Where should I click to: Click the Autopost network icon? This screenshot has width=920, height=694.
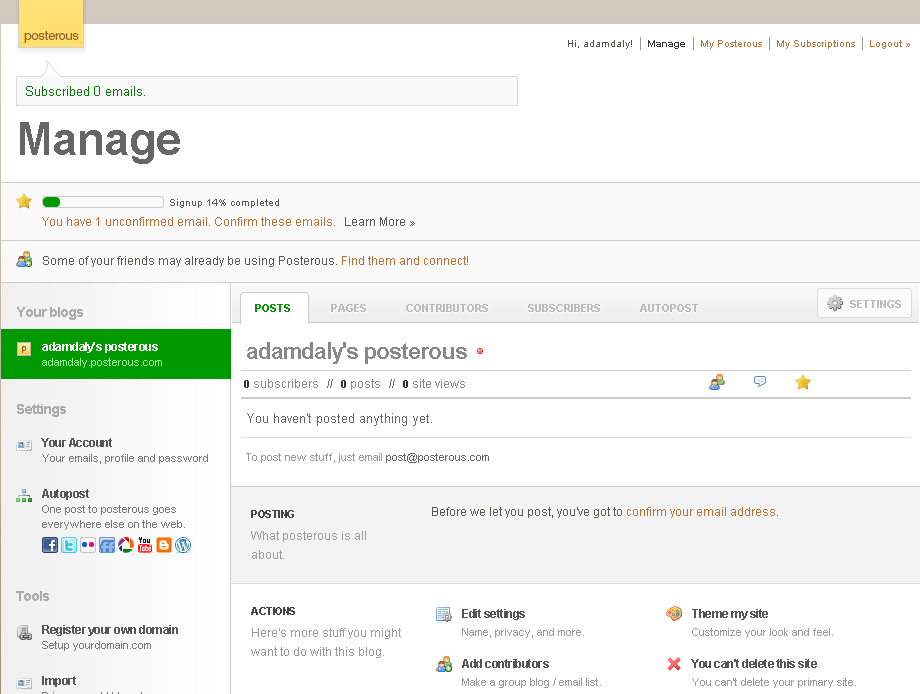24,496
